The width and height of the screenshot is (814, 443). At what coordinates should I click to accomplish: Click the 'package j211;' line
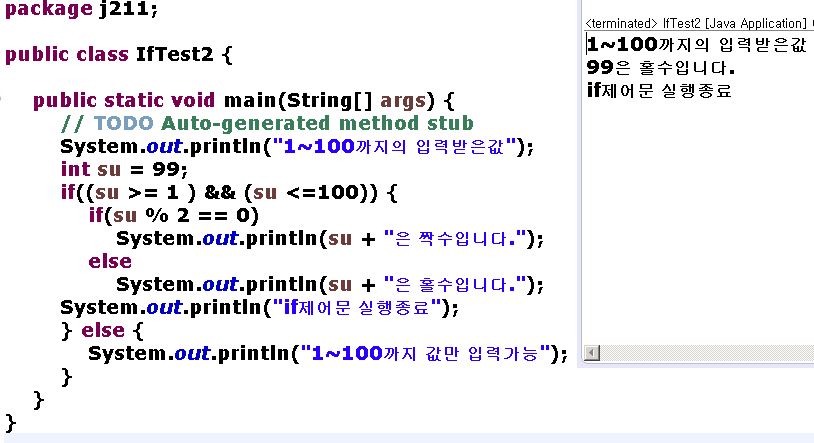82,9
